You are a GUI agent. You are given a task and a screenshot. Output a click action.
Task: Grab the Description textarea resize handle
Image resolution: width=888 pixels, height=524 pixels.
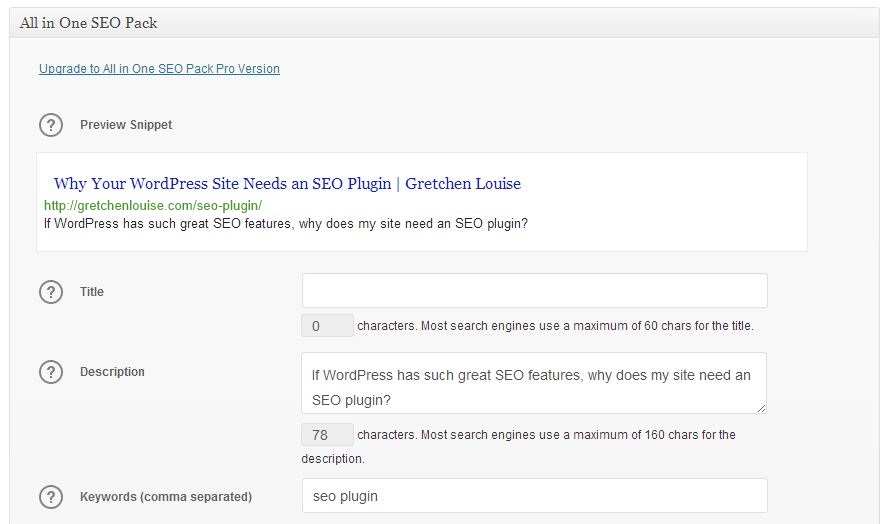[x=761, y=408]
